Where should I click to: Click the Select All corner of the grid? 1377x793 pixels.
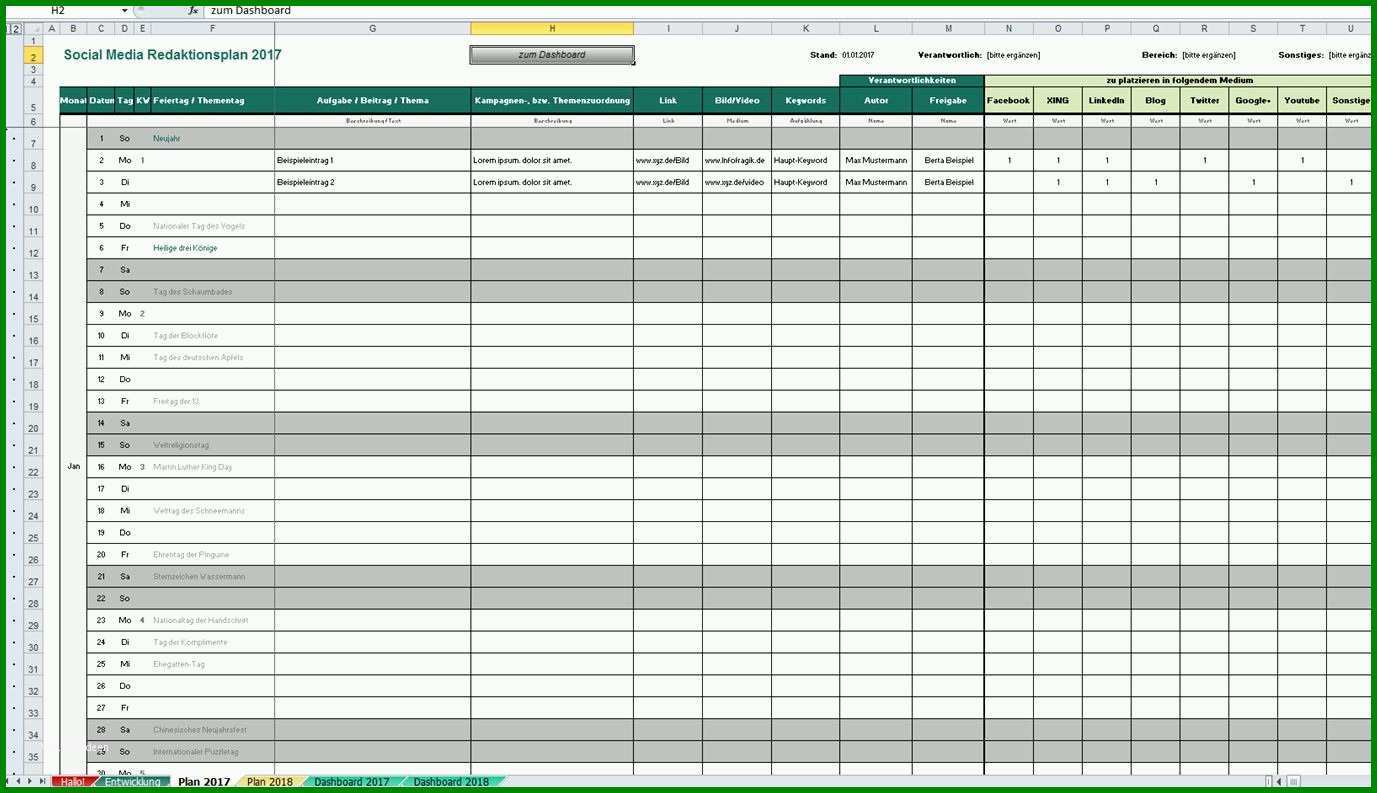coord(34,29)
